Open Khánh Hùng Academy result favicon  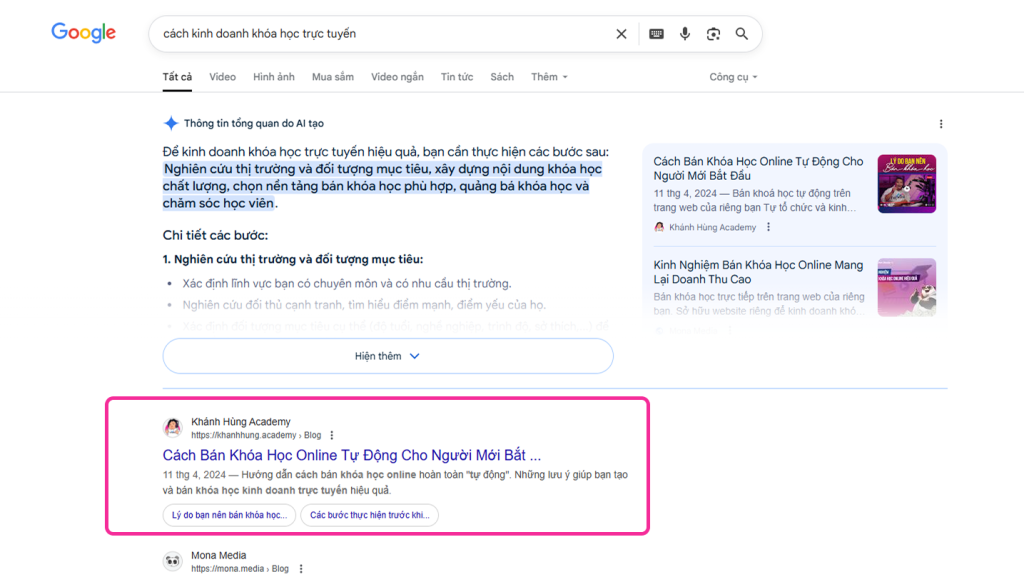coord(172,428)
